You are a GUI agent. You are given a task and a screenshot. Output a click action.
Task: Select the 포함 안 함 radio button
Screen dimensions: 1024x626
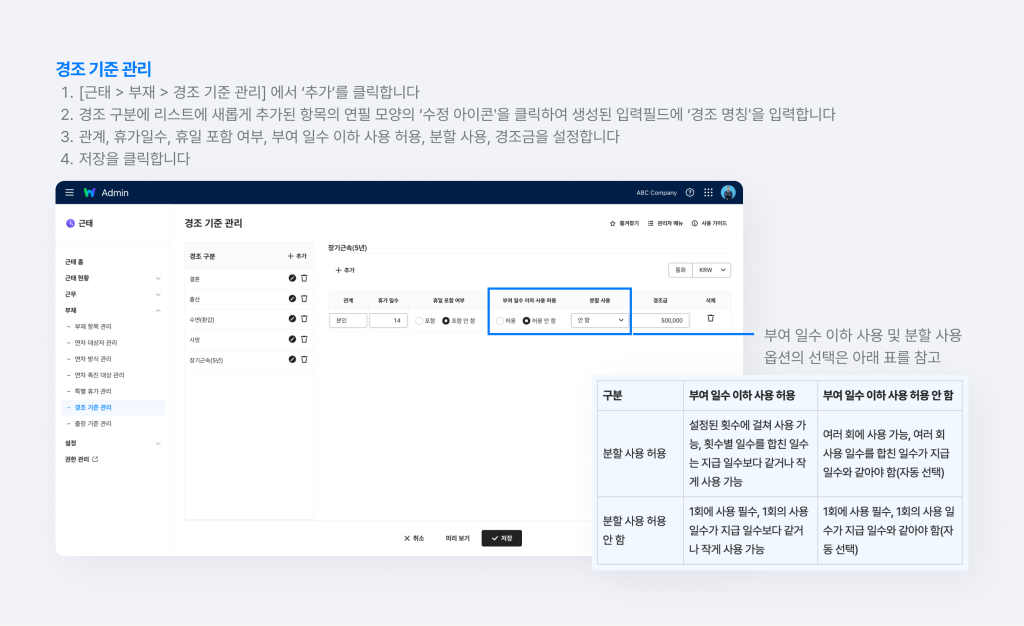pyautogui.click(x=446, y=320)
